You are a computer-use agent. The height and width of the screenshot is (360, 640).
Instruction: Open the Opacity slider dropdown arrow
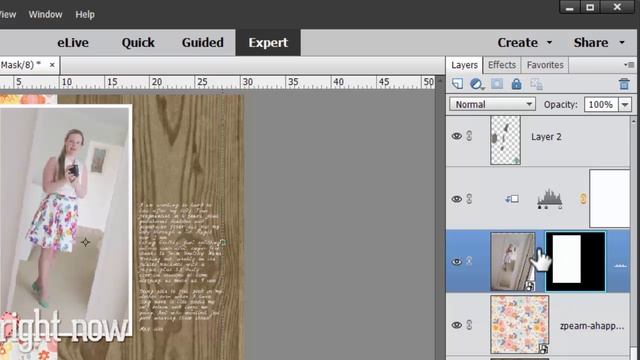(x=625, y=104)
